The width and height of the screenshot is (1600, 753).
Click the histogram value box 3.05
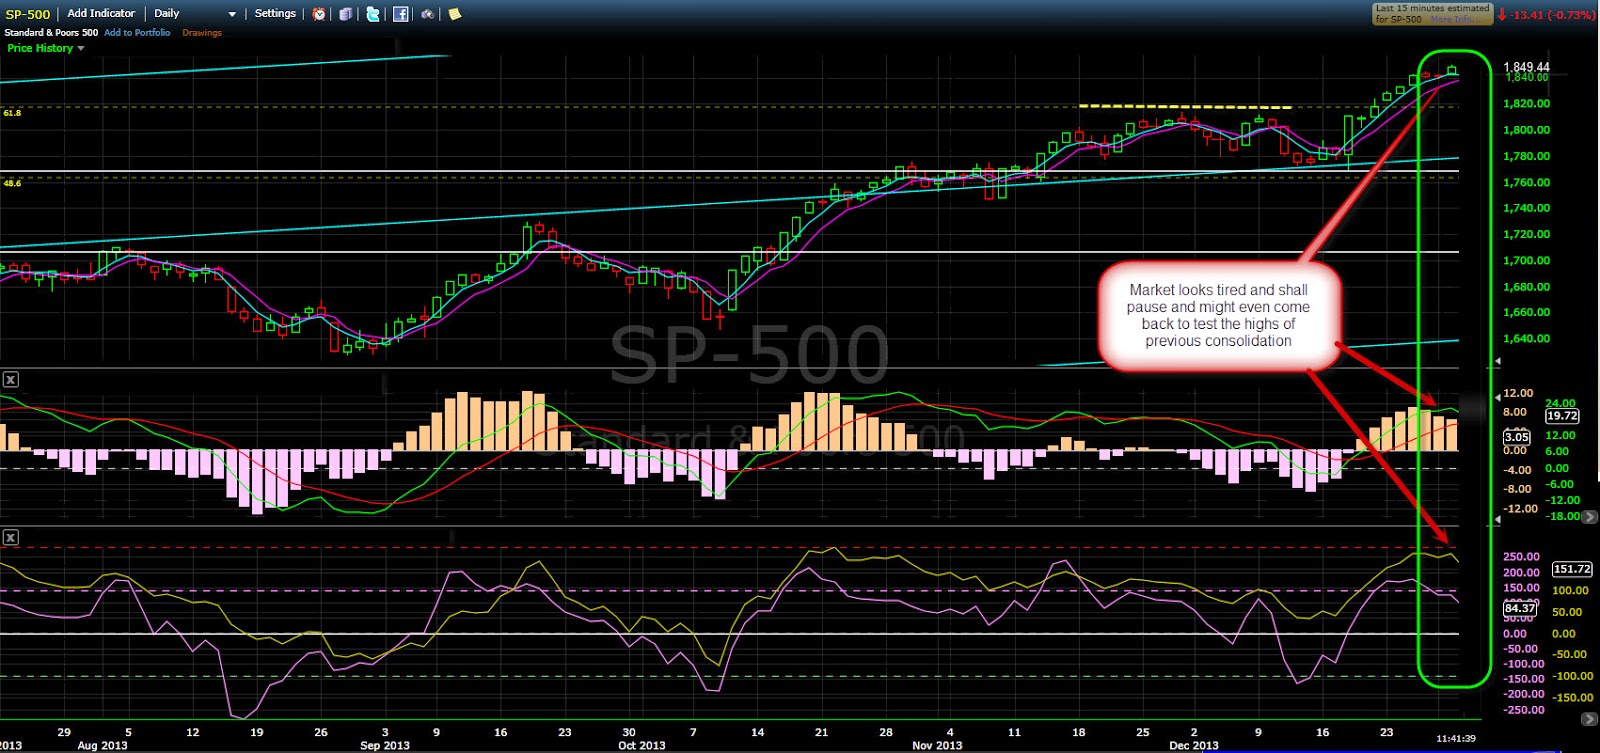tap(1517, 437)
